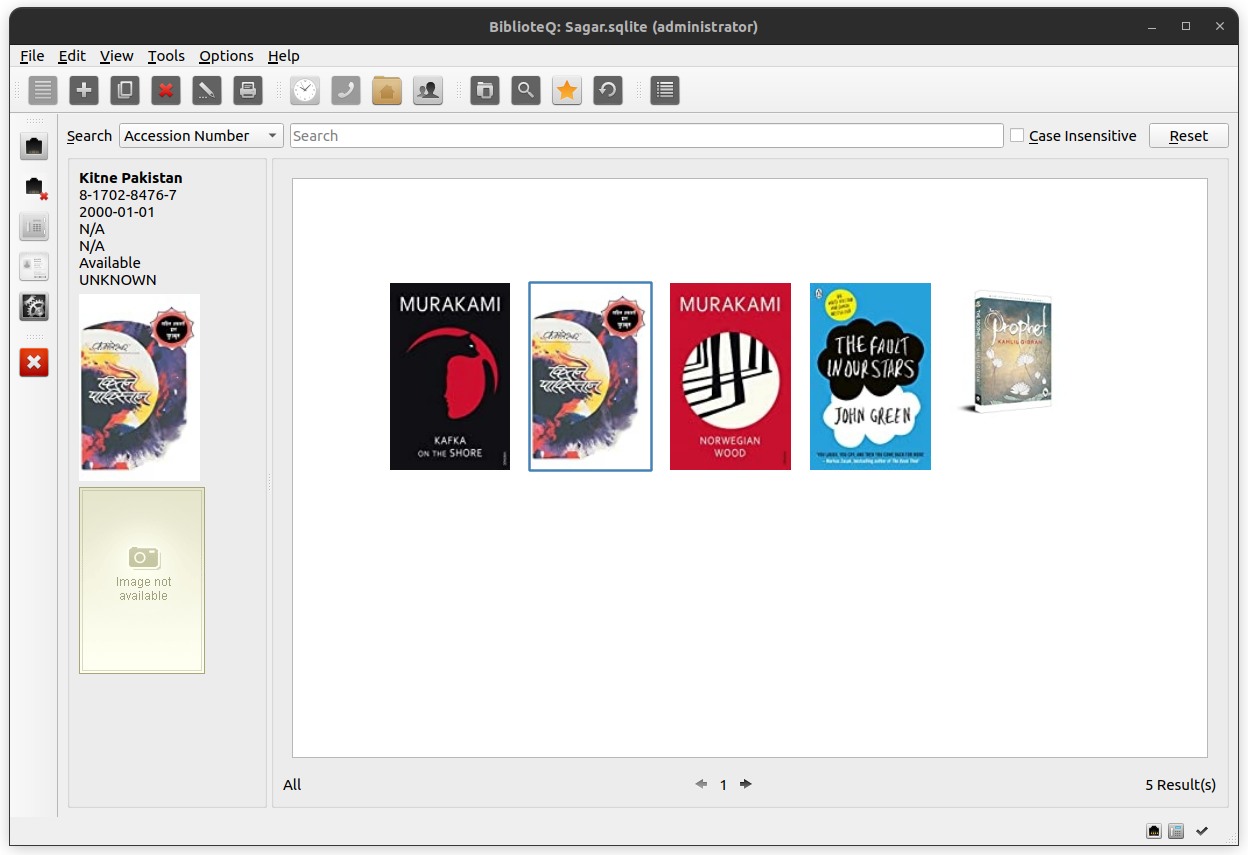Click the red X delete toolbar icon
The height and width of the screenshot is (855, 1248).
(166, 91)
